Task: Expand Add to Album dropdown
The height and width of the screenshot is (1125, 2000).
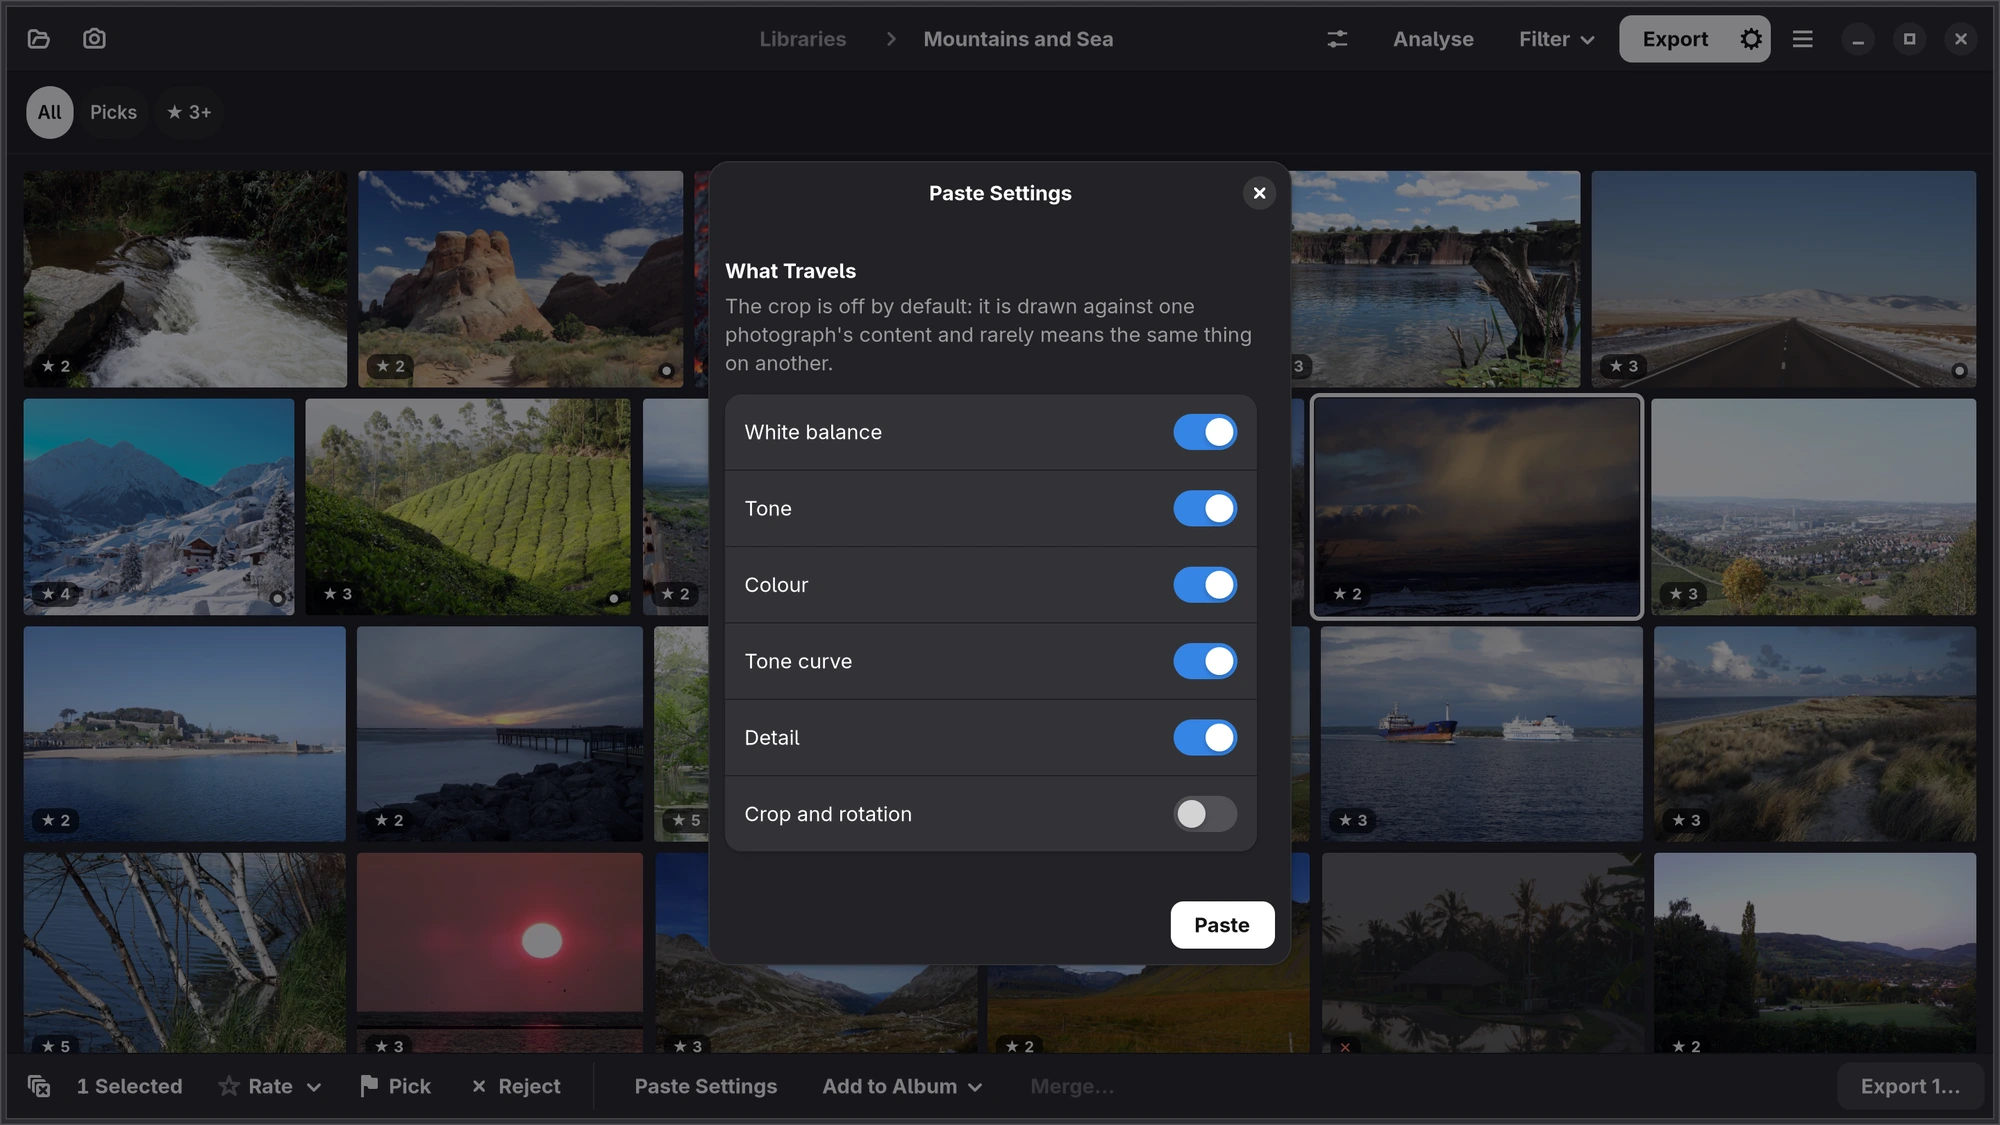Action: tap(902, 1086)
